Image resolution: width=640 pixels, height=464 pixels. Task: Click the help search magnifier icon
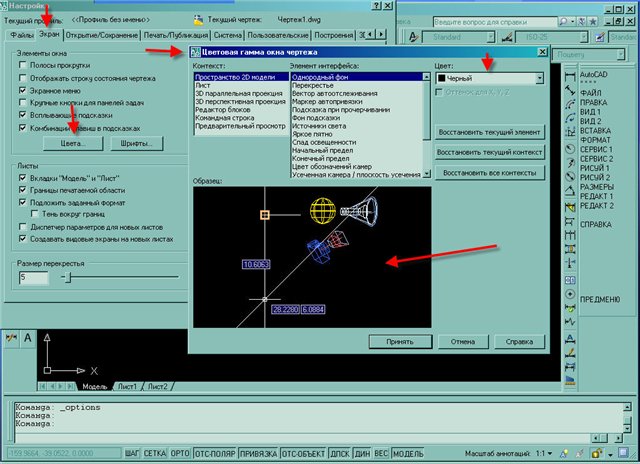point(563,22)
